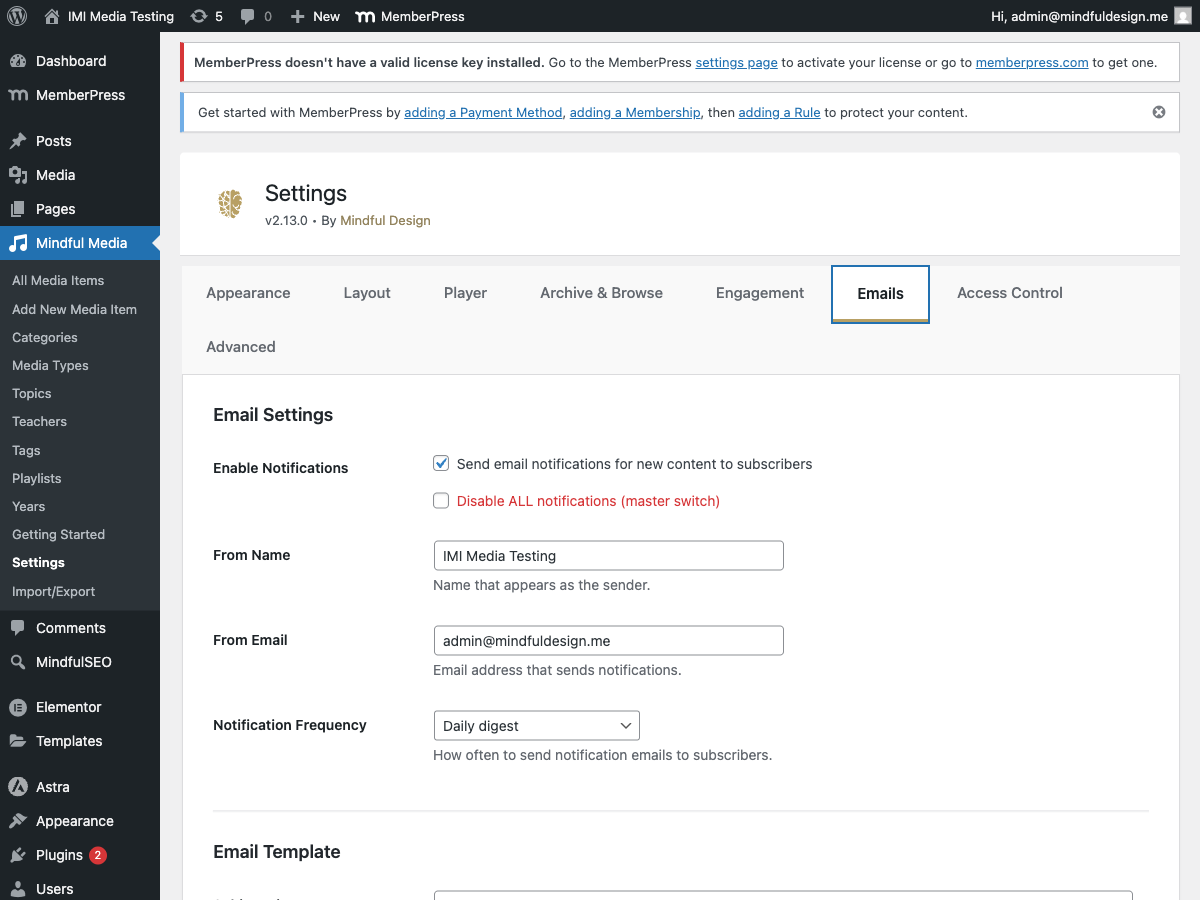The height and width of the screenshot is (900, 1200).
Task: Open the comments bubble icon
Action: pyautogui.click(x=248, y=16)
